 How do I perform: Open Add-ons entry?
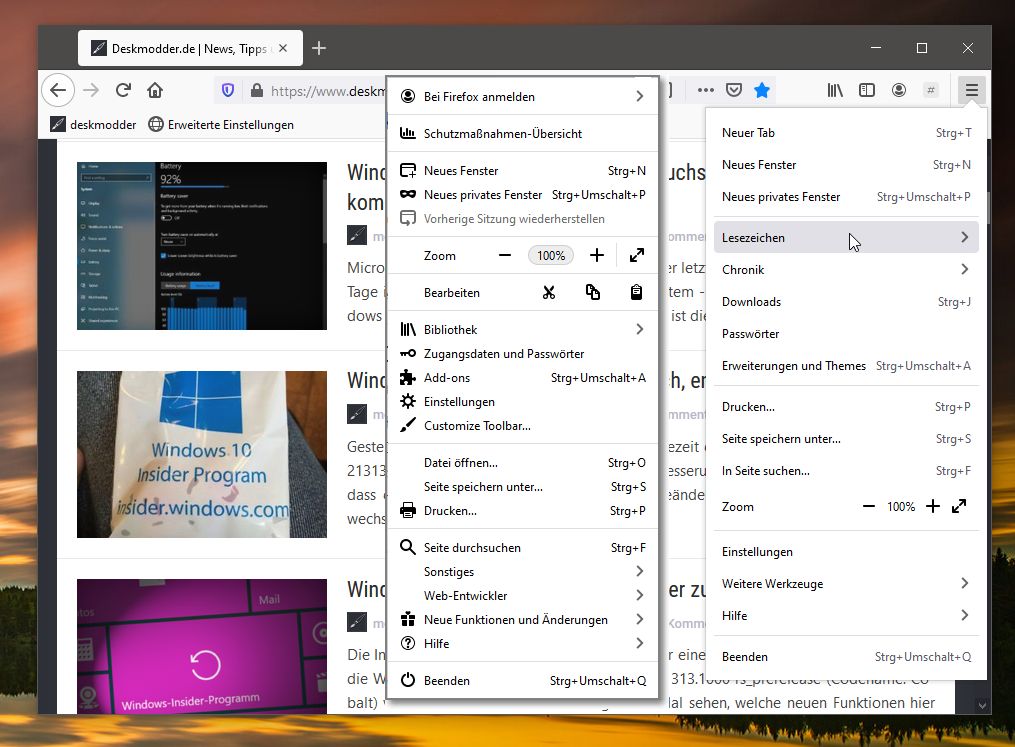(x=522, y=377)
